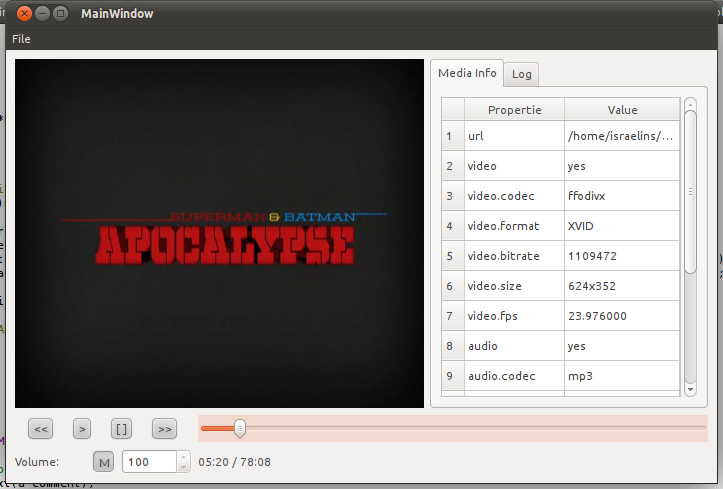Click the vertical scrollbar thumb in table
Image resolution: width=723 pixels, height=489 pixels.
[x=690, y=192]
